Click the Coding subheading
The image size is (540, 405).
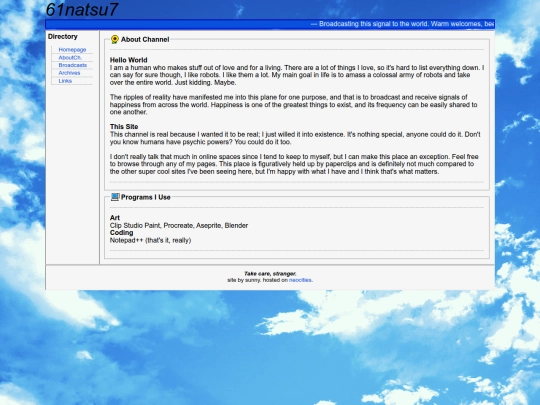point(122,232)
